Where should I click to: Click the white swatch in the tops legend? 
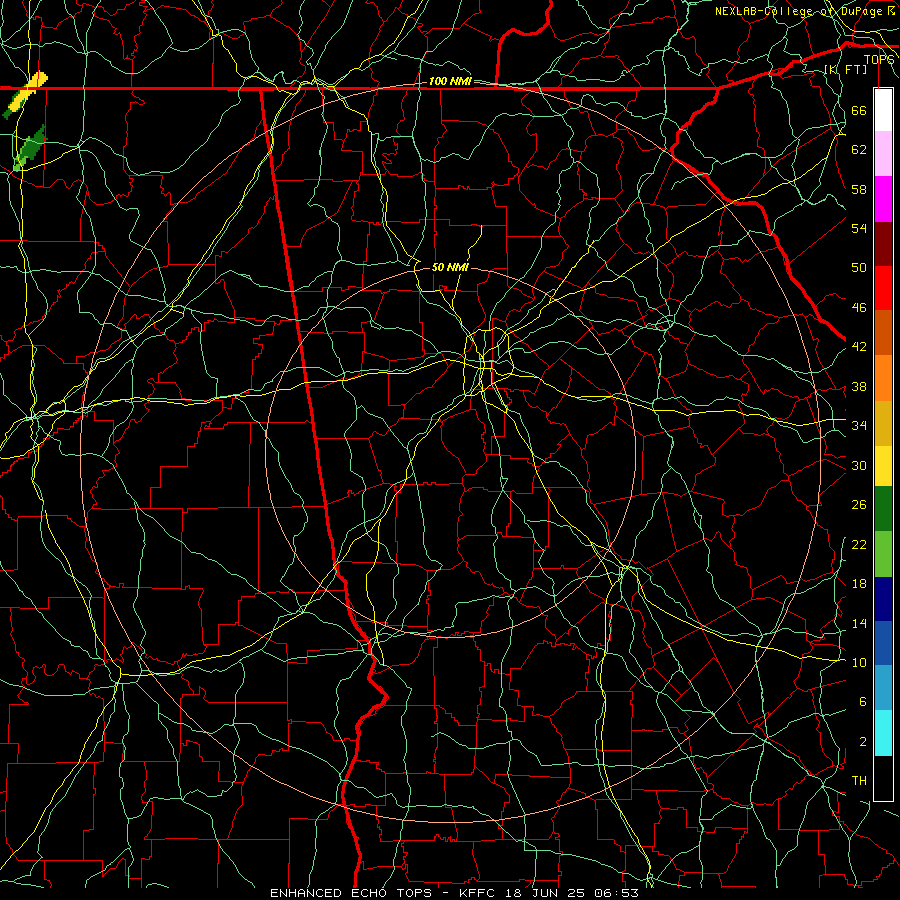click(883, 110)
